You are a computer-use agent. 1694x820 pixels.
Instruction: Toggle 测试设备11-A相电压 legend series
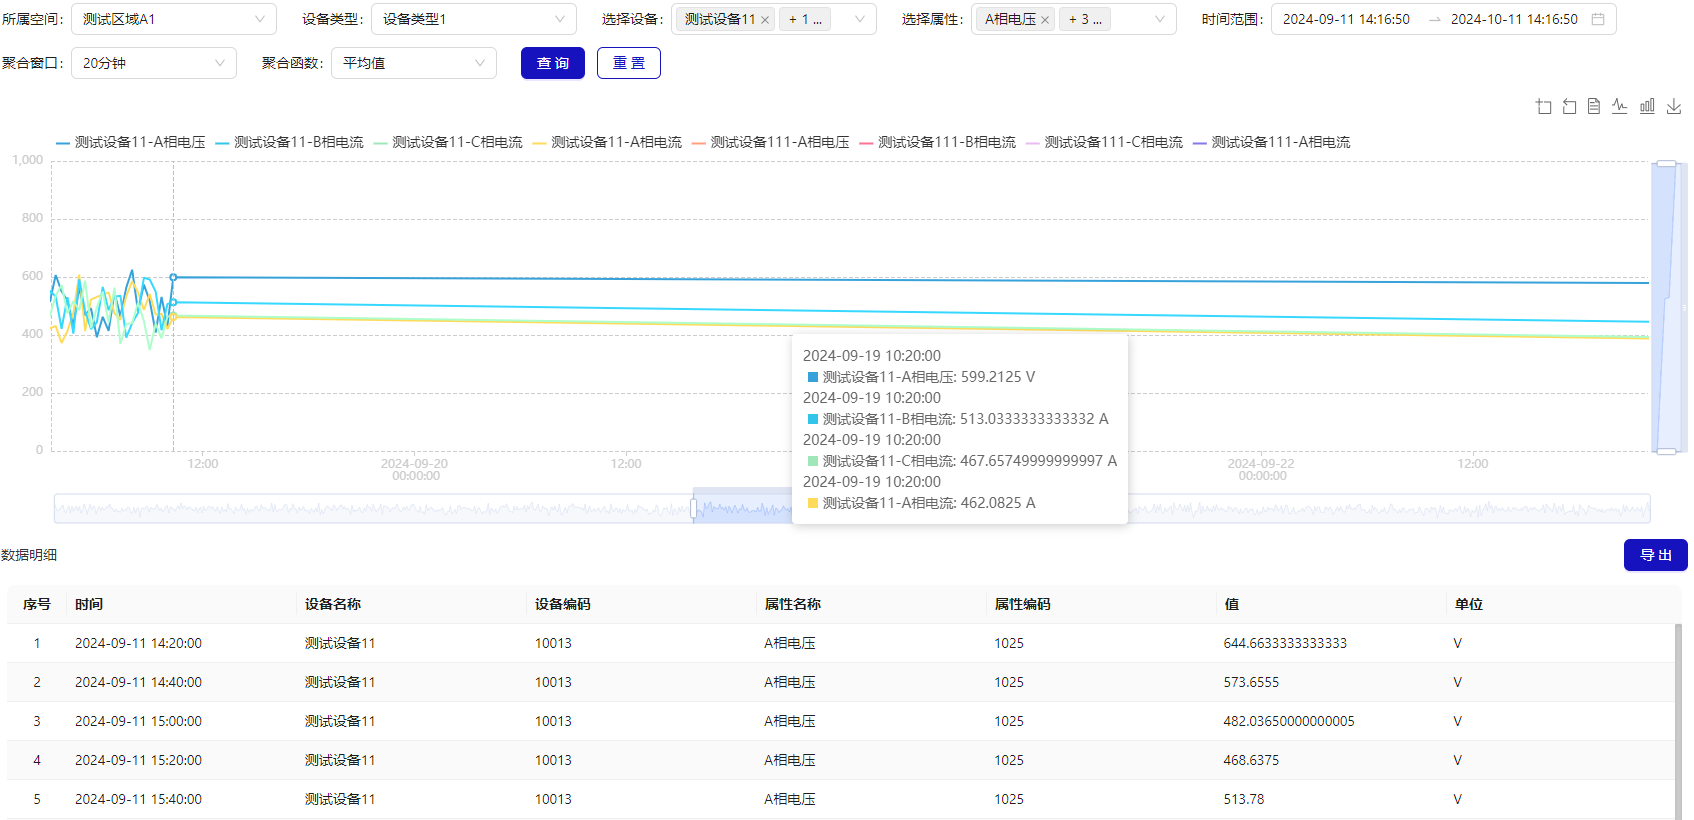(x=131, y=143)
